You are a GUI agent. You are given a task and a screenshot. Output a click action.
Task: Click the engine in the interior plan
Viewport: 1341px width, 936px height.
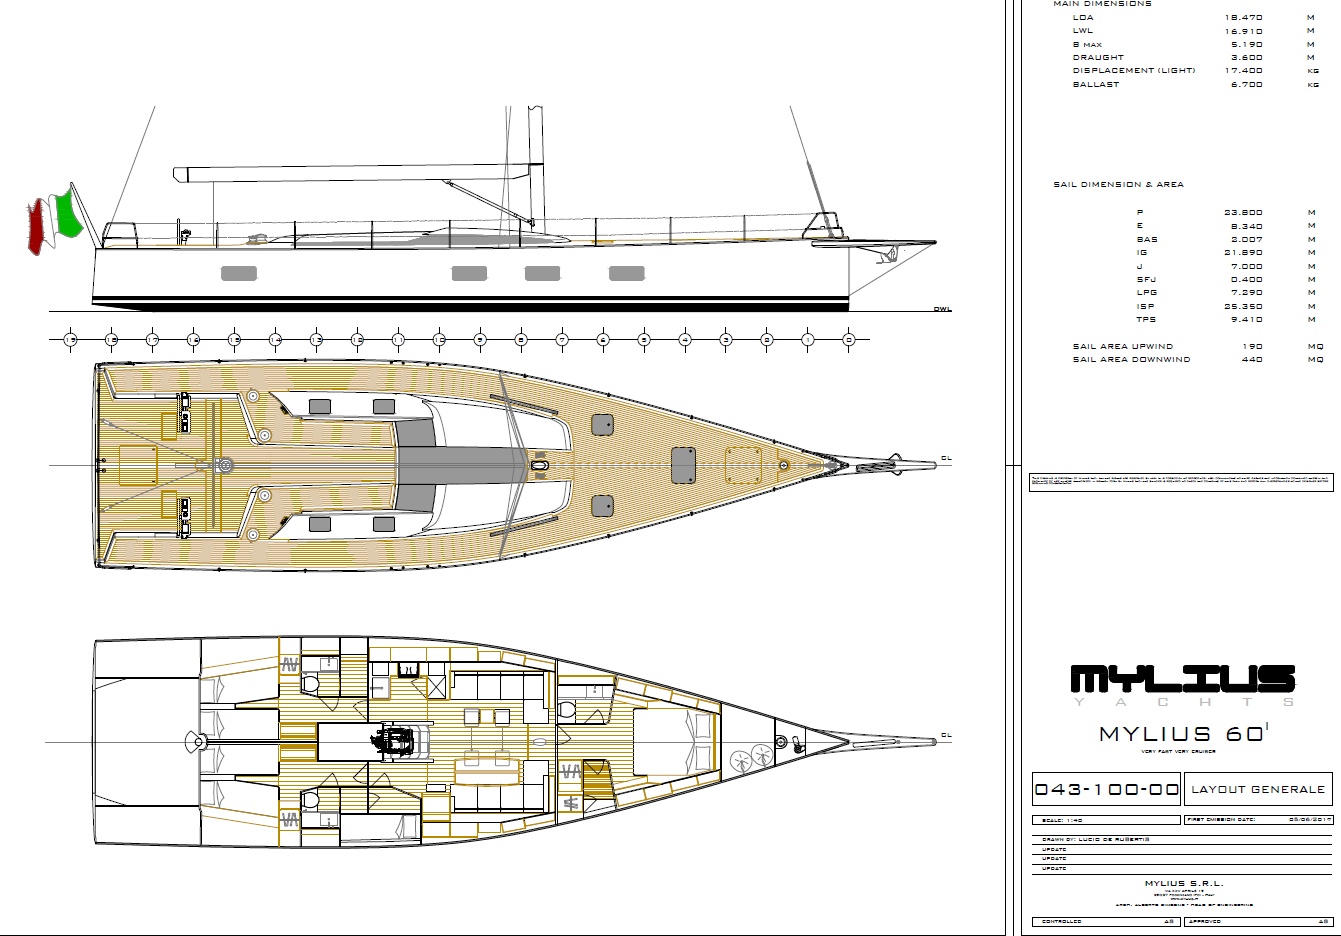point(395,742)
